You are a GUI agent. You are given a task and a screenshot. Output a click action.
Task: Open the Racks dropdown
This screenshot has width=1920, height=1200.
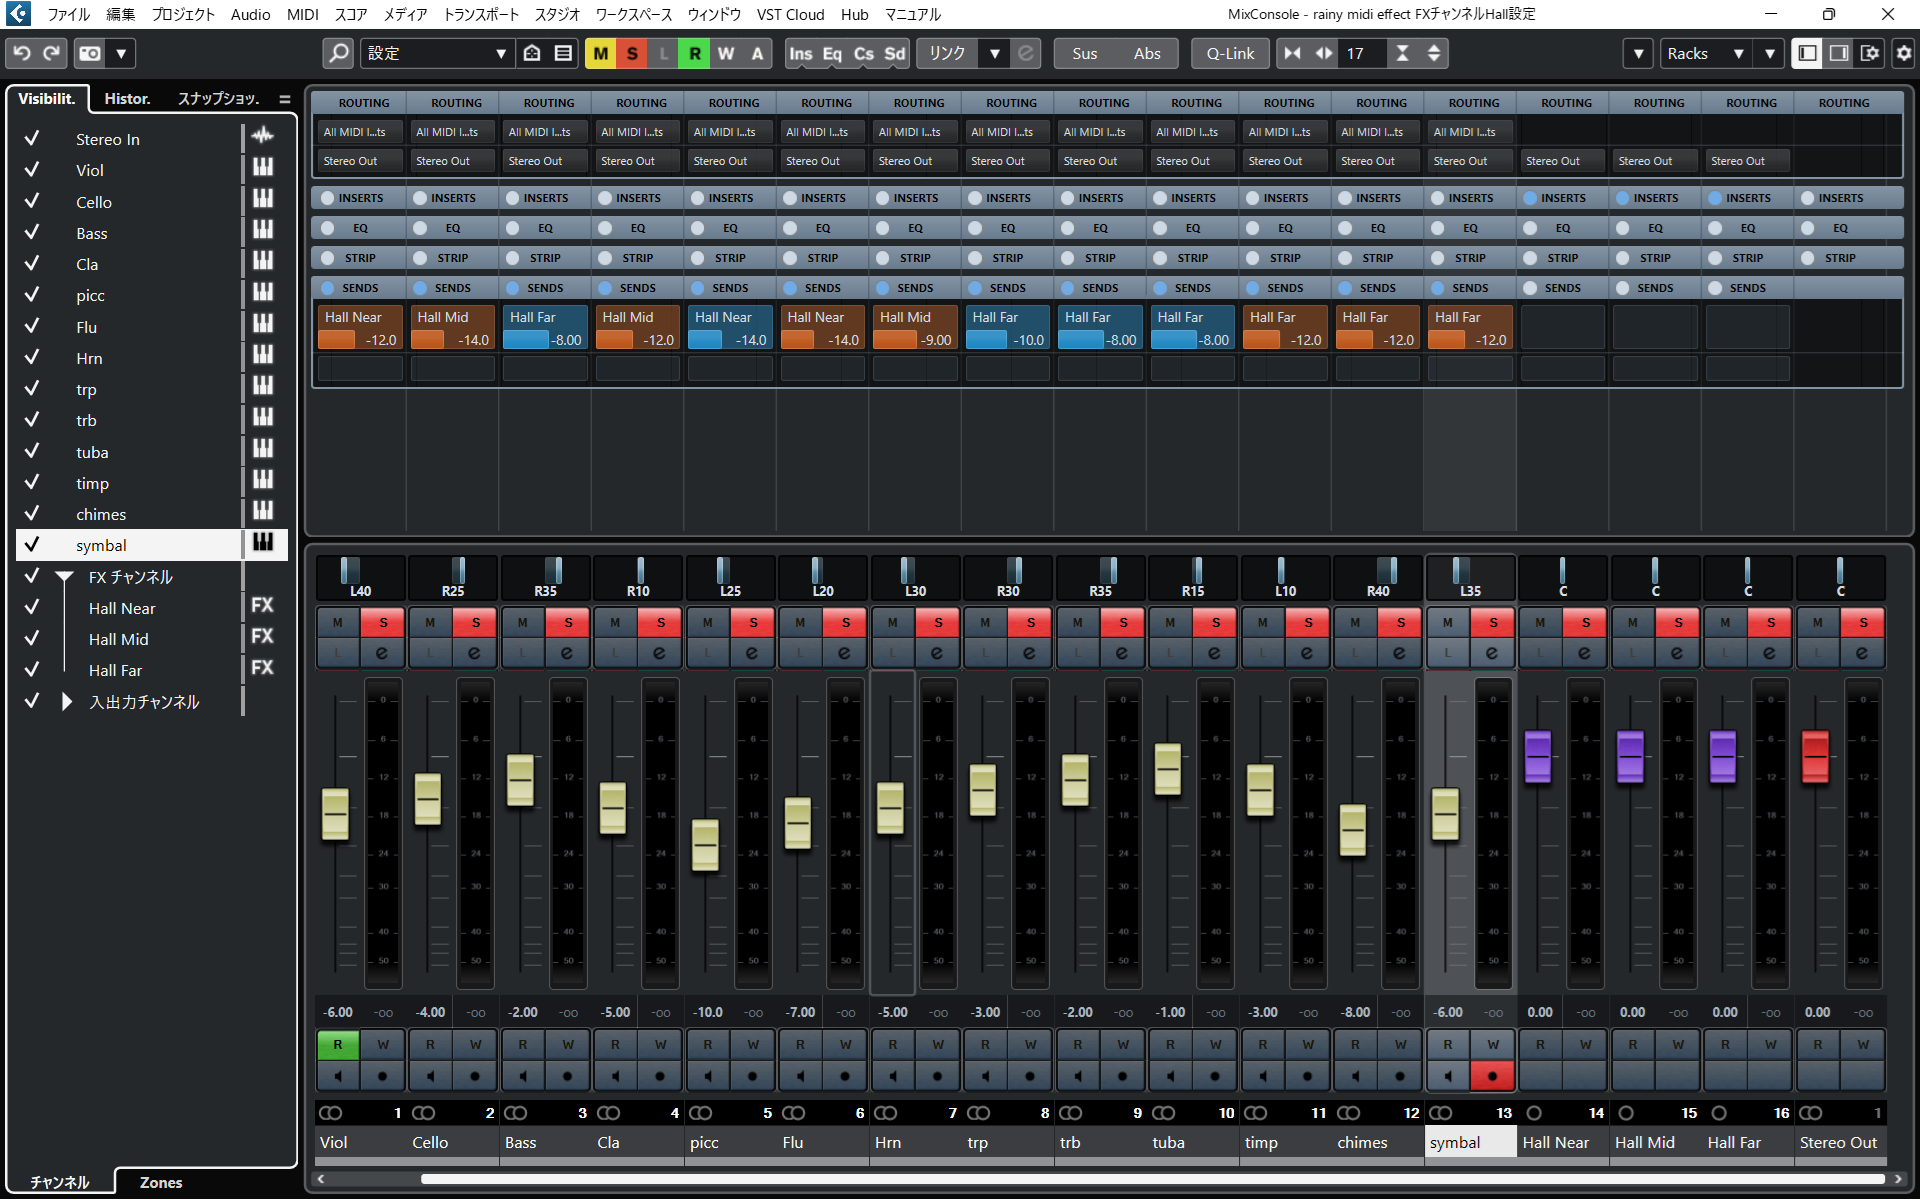(1705, 53)
